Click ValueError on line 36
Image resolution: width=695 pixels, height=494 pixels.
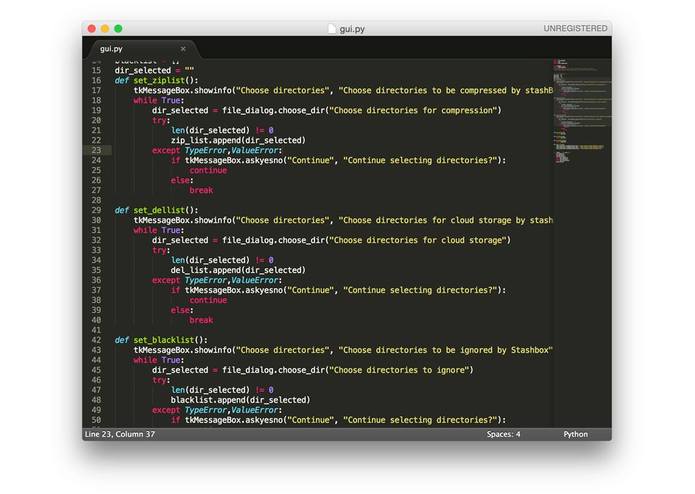[255, 280]
